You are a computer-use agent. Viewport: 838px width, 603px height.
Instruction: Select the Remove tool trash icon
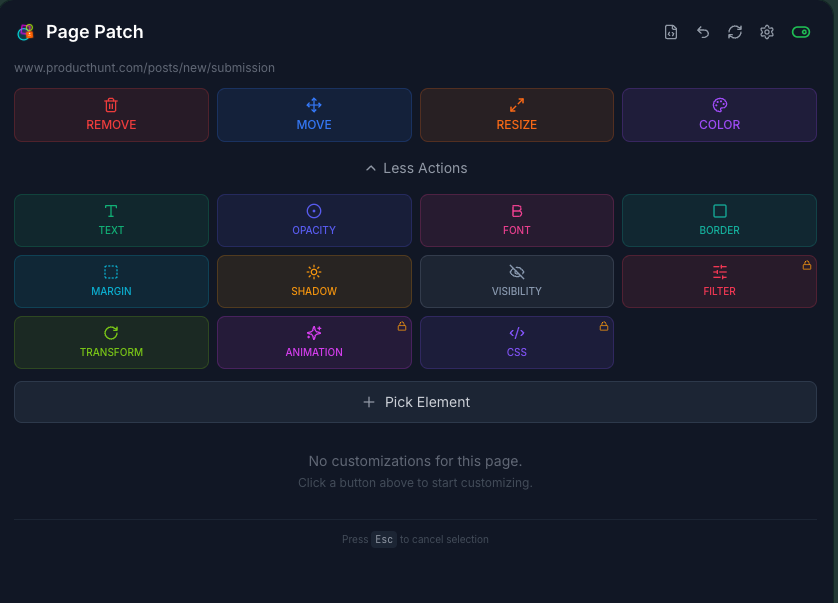point(111,104)
